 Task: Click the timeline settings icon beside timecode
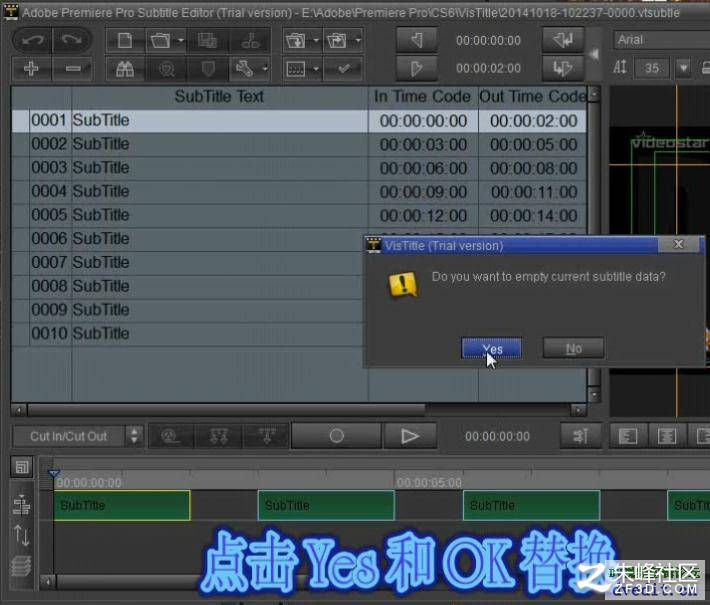point(580,436)
